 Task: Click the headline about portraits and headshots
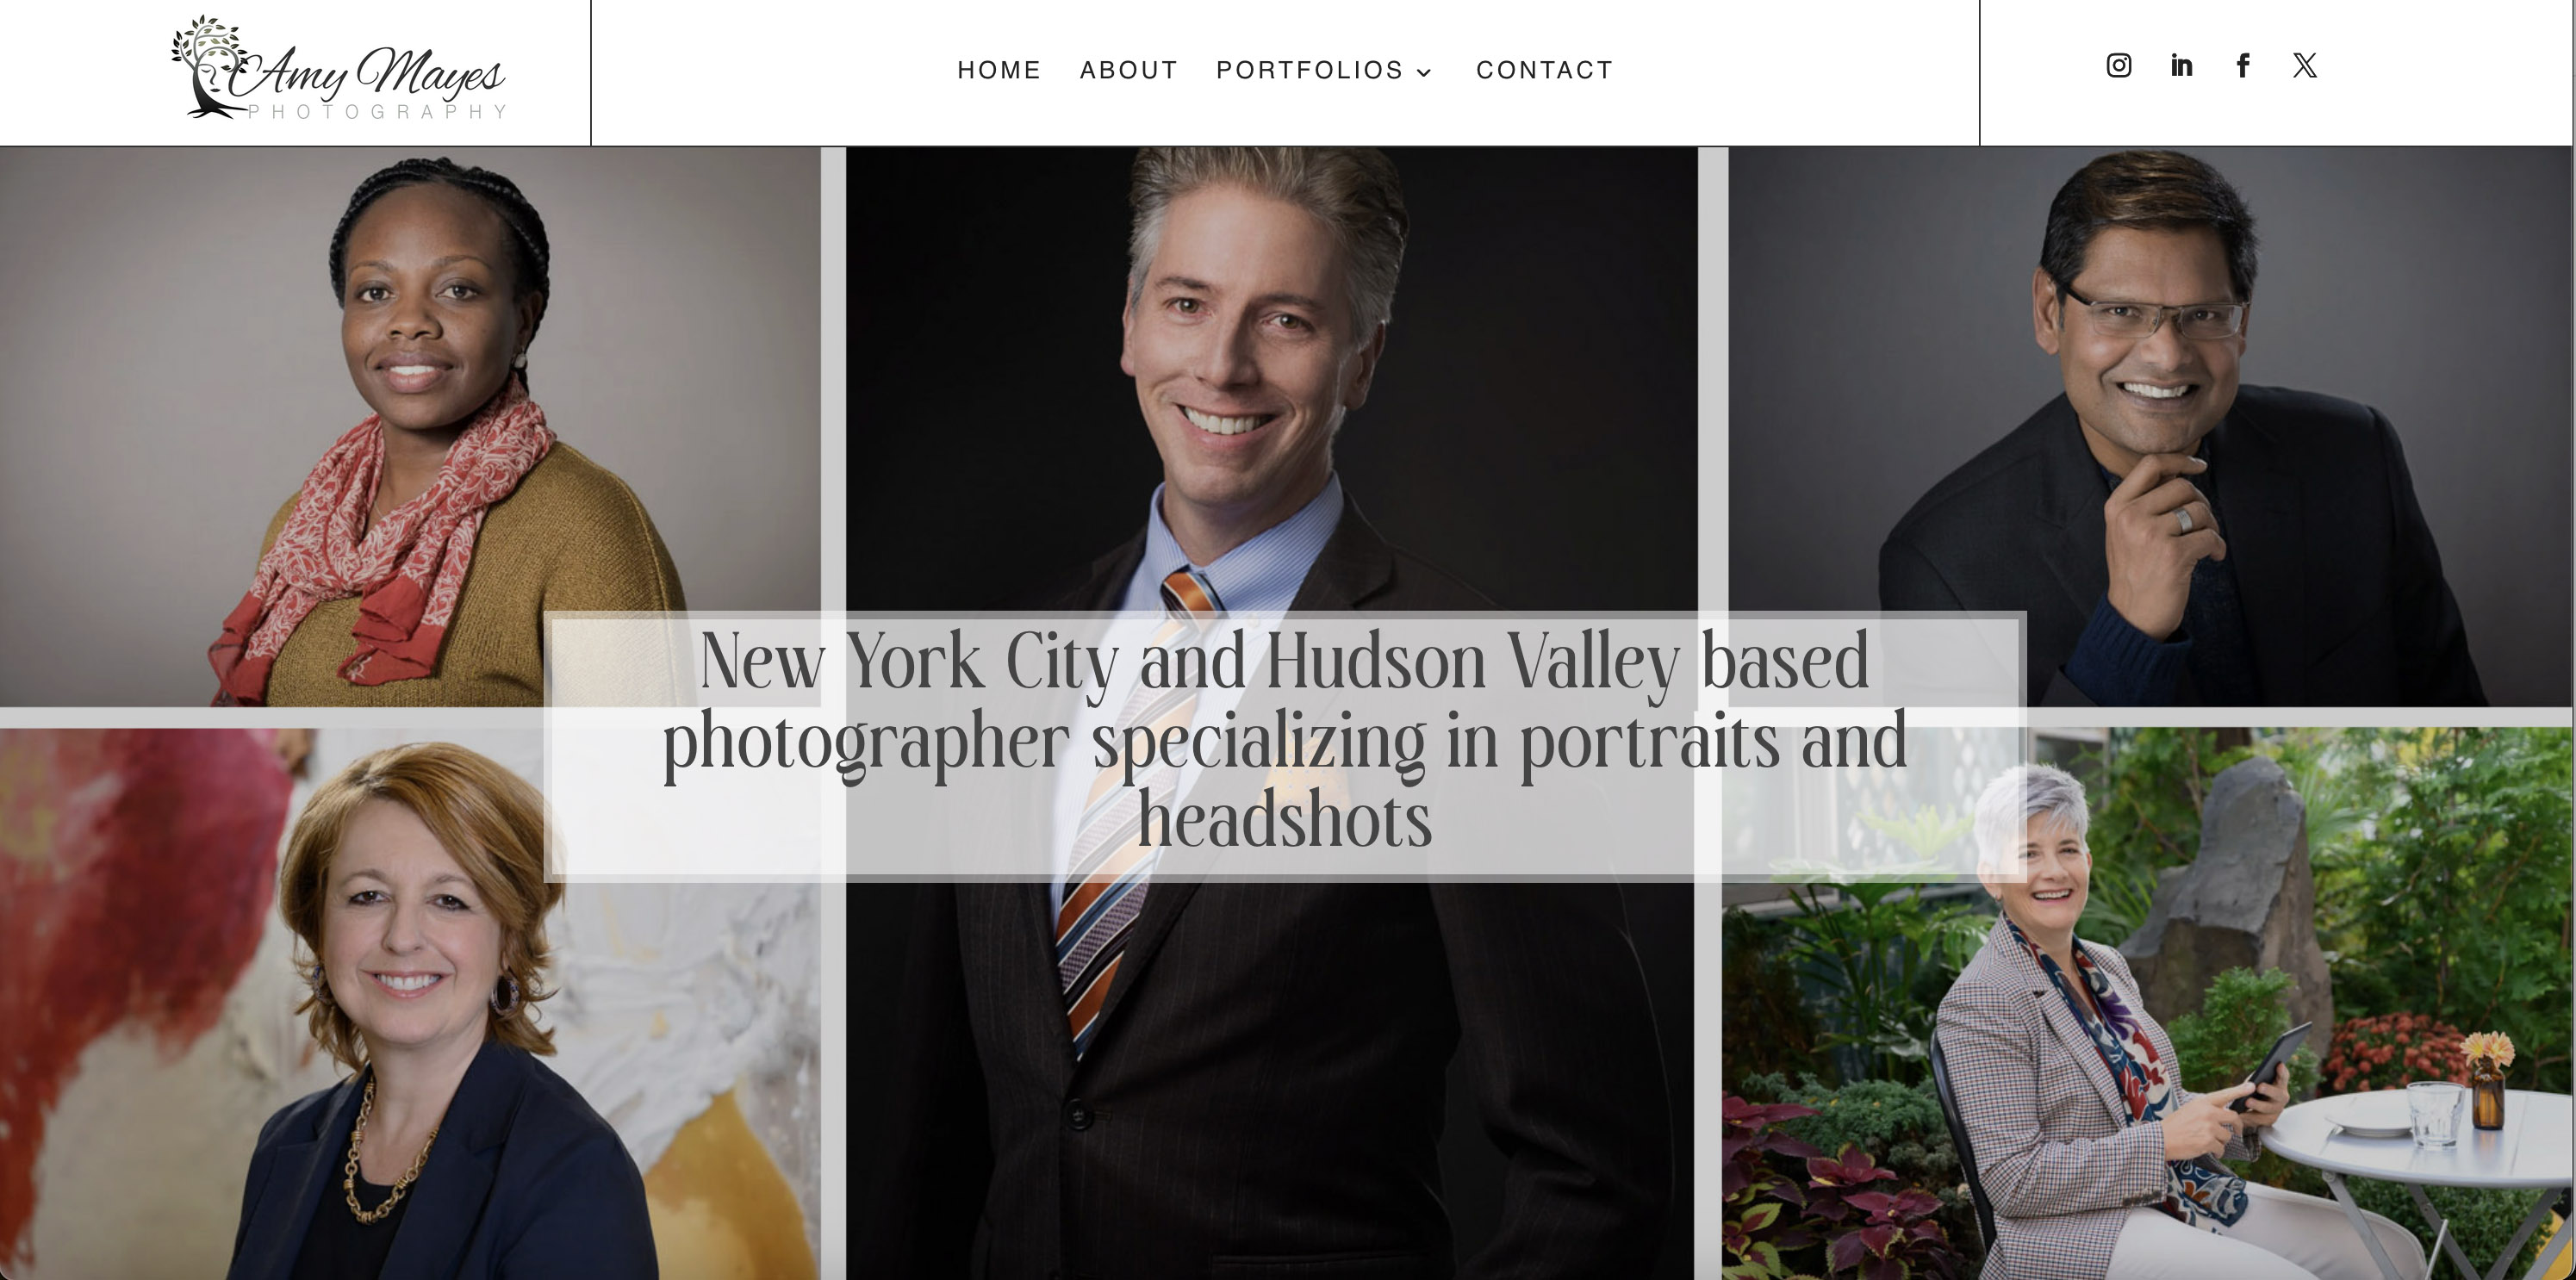click(1285, 741)
